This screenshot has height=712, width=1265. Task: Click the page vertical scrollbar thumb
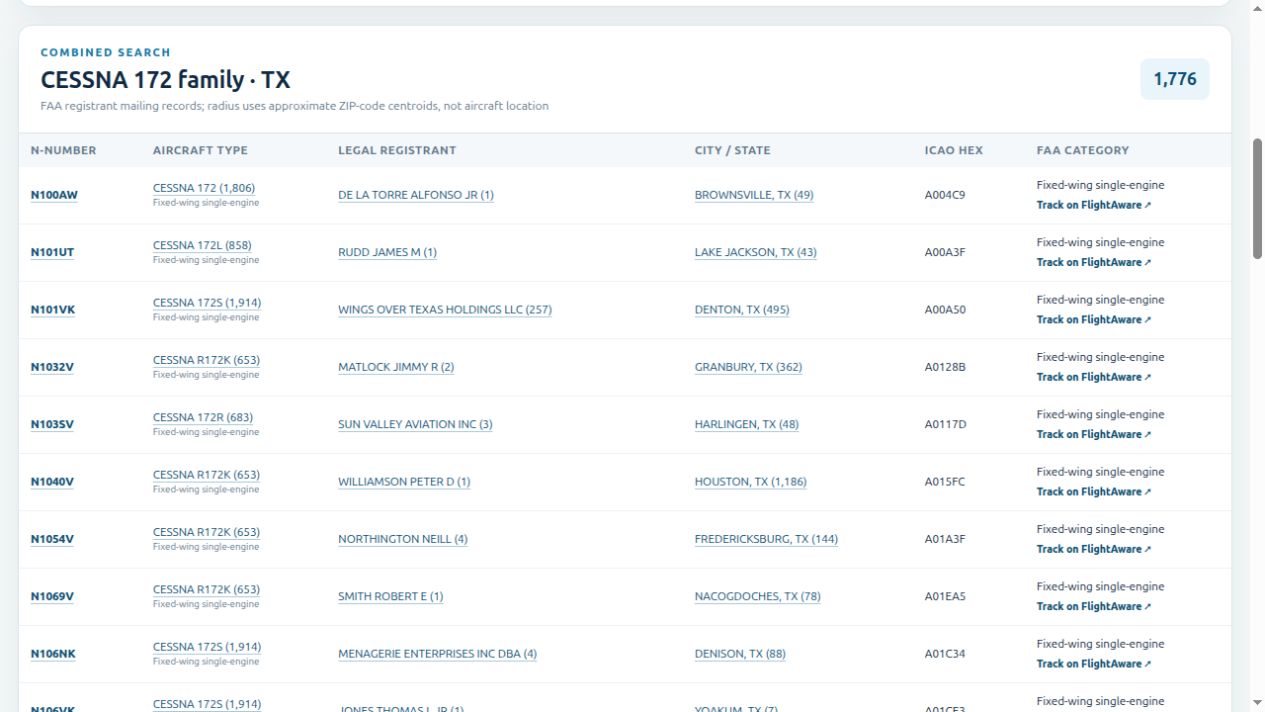[1257, 199]
